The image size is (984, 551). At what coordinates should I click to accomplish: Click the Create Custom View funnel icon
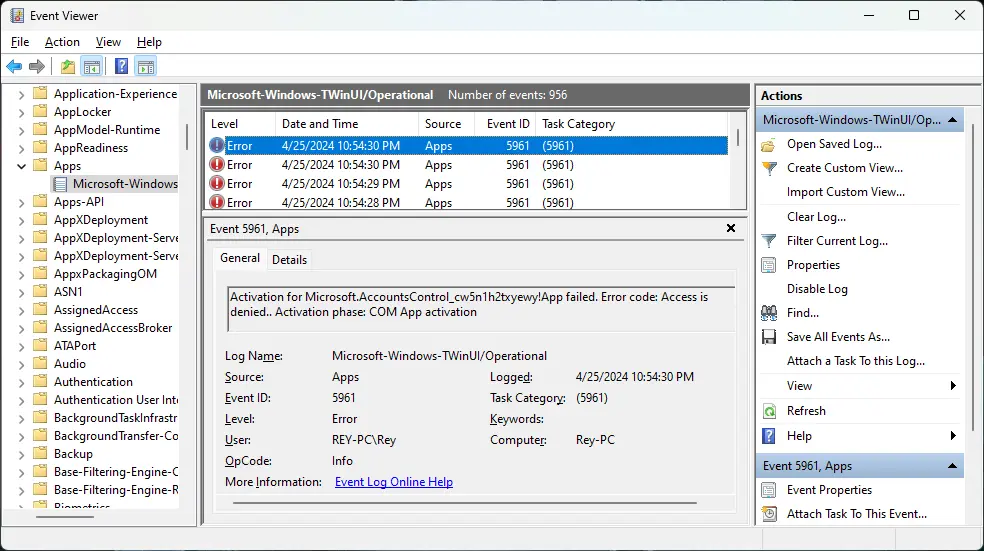(769, 168)
